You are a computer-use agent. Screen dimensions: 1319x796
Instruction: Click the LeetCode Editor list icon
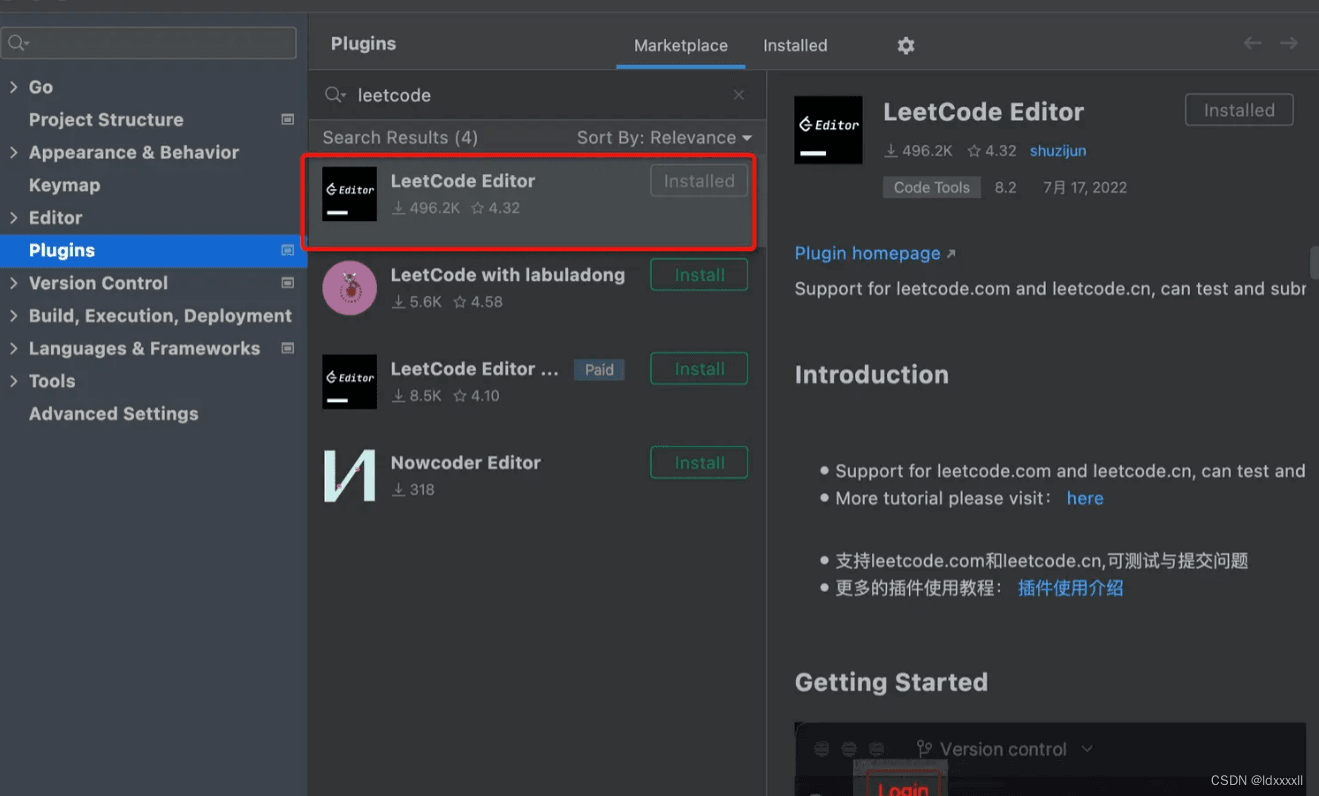349,194
